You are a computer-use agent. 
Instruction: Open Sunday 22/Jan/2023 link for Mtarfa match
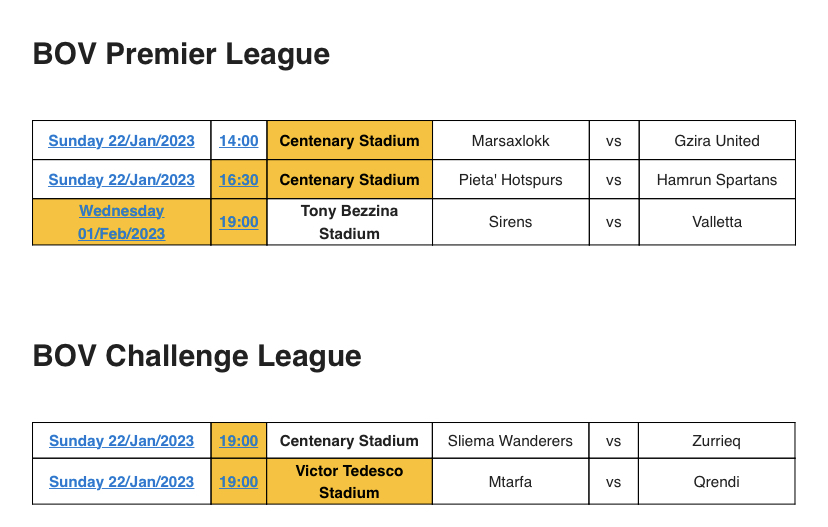[121, 482]
